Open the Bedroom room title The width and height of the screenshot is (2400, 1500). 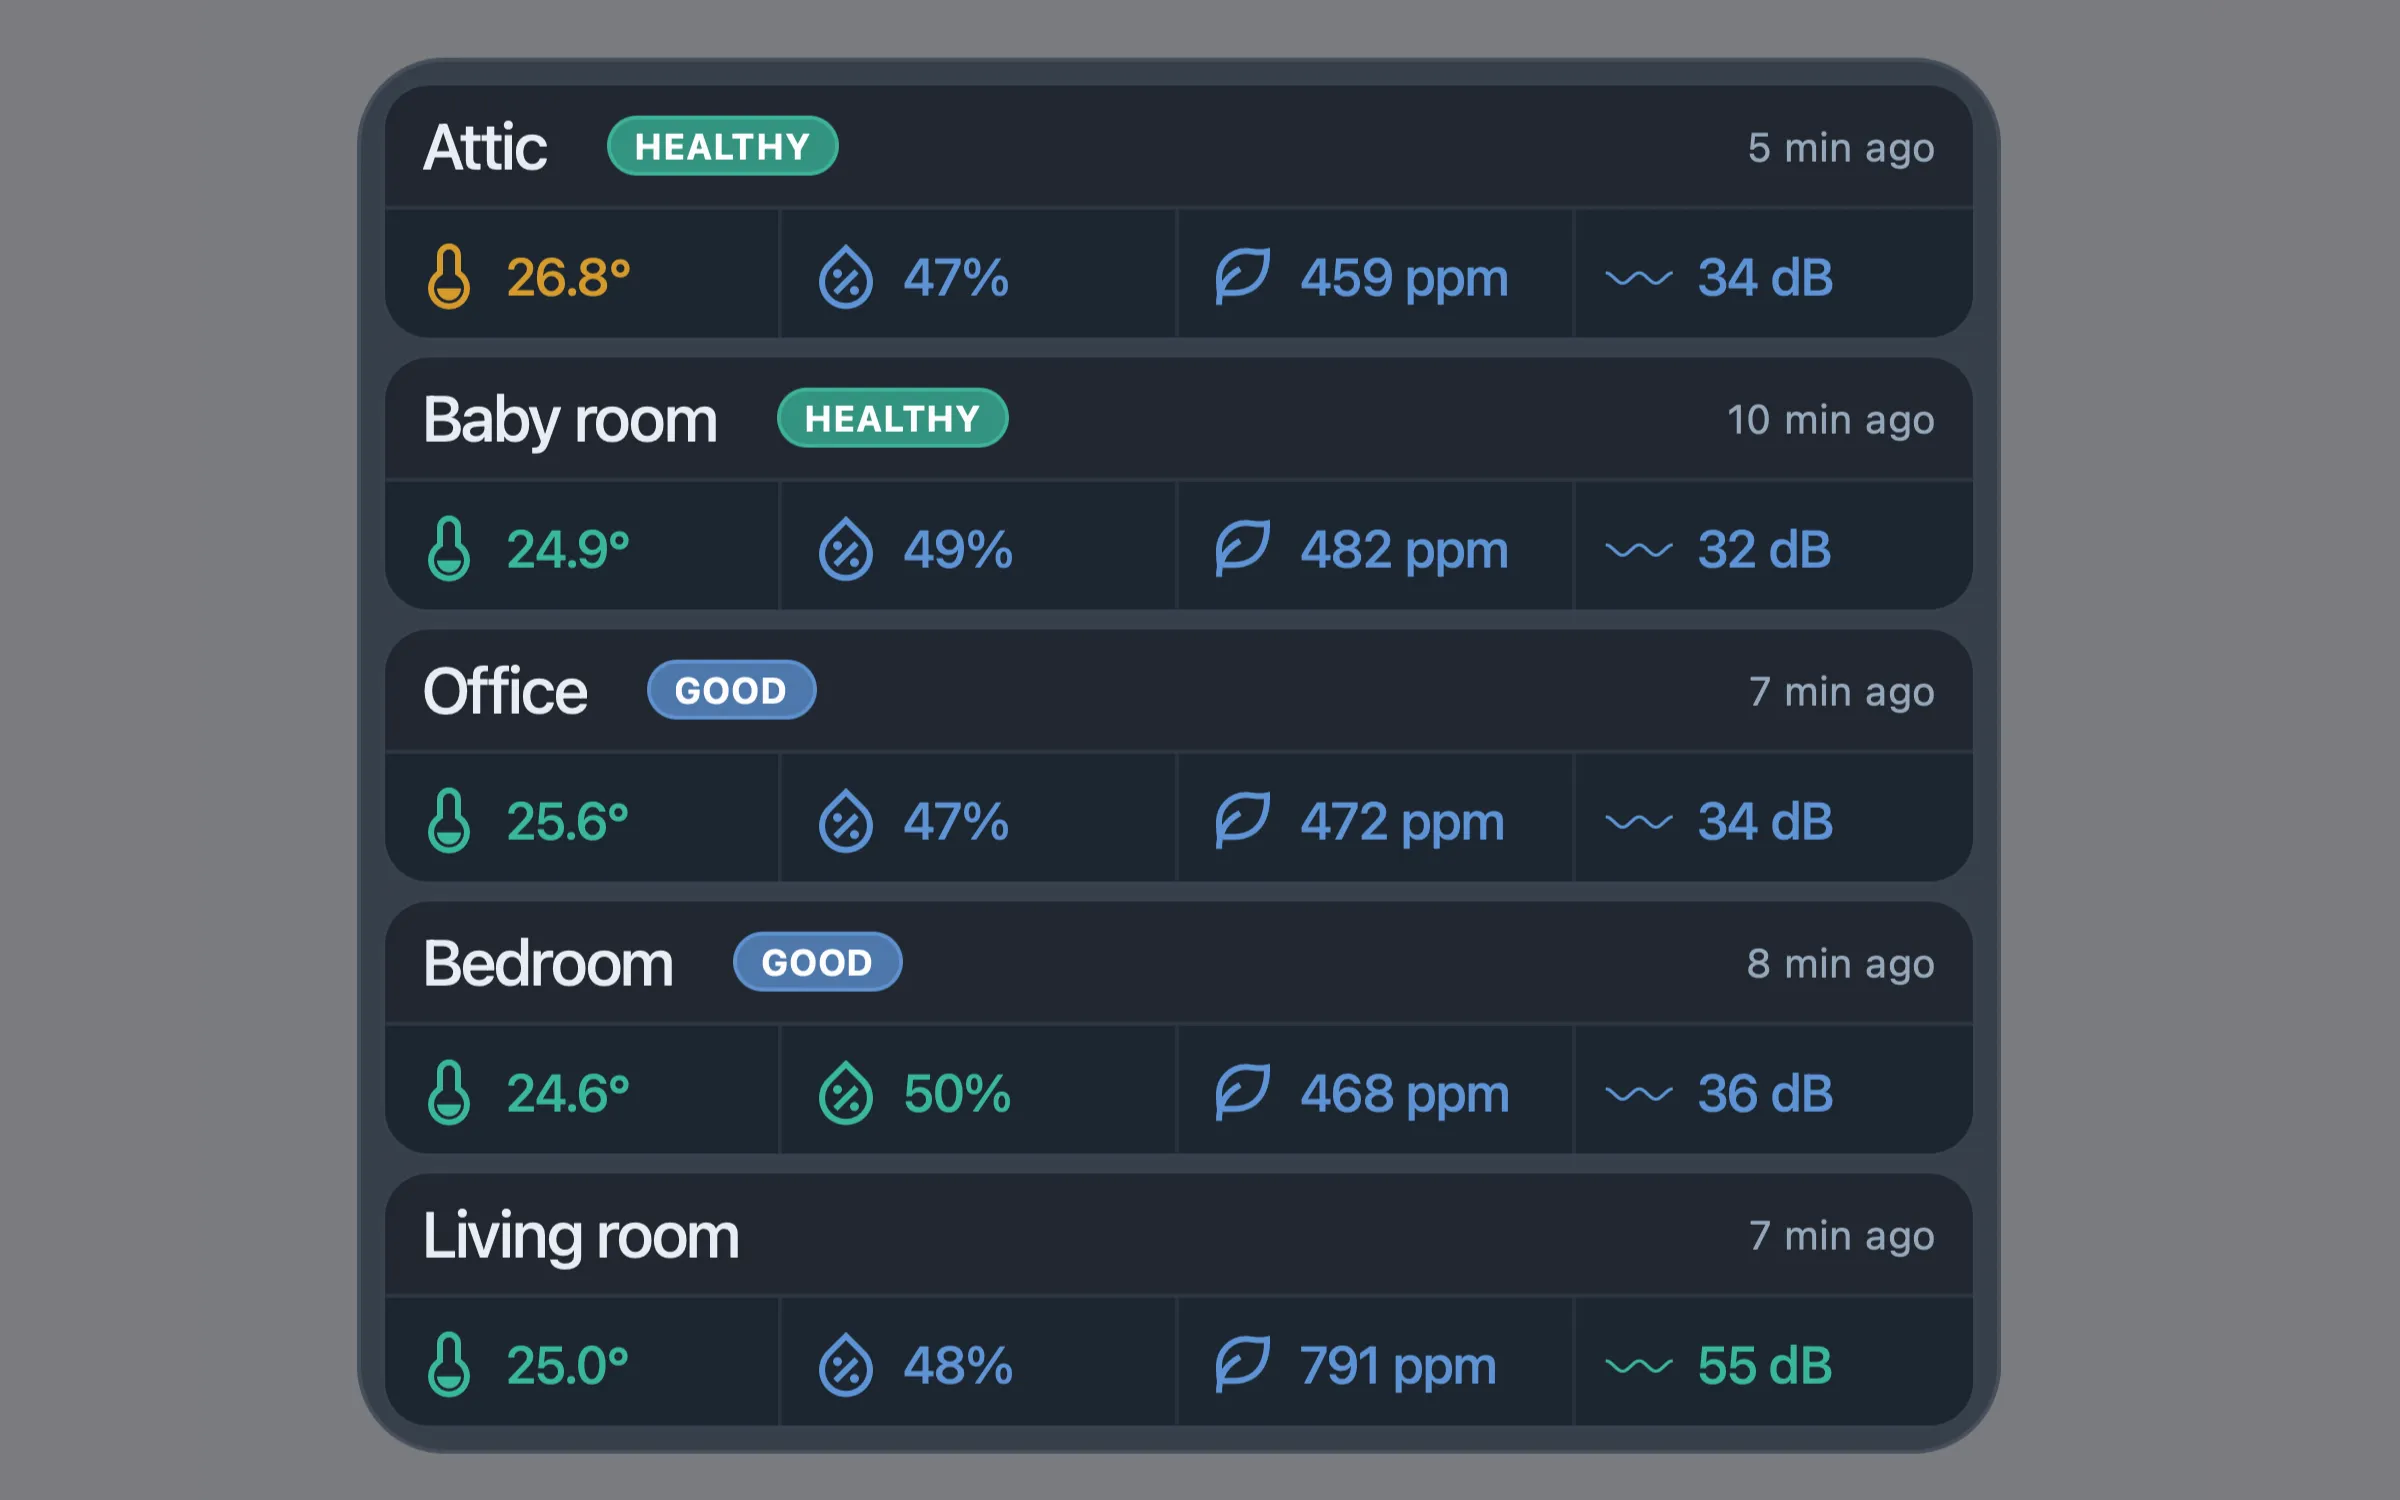pos(548,964)
